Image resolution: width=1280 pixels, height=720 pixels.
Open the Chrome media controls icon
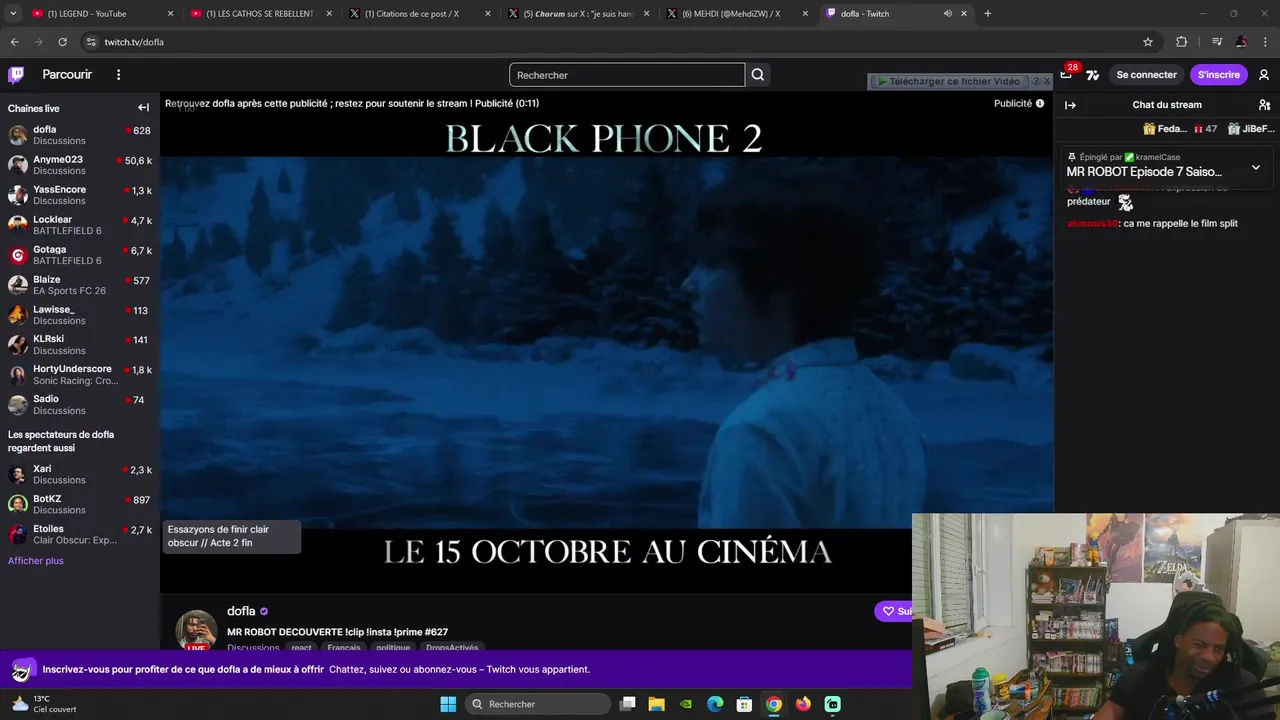[1216, 42]
